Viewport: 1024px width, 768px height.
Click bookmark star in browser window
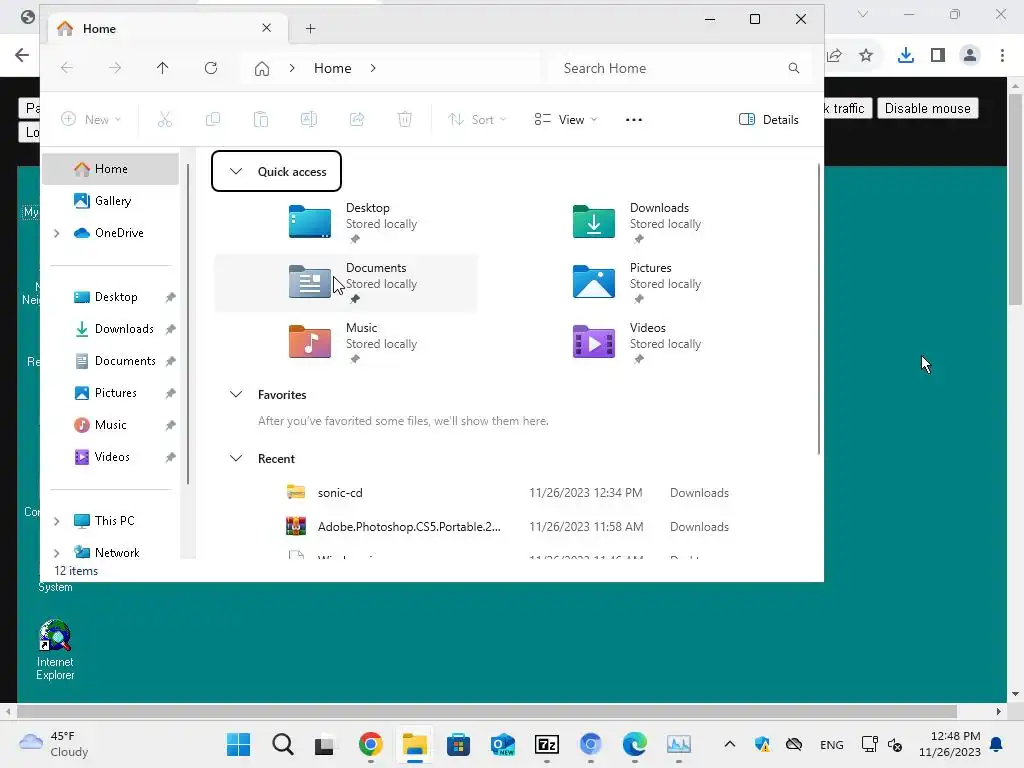point(866,56)
